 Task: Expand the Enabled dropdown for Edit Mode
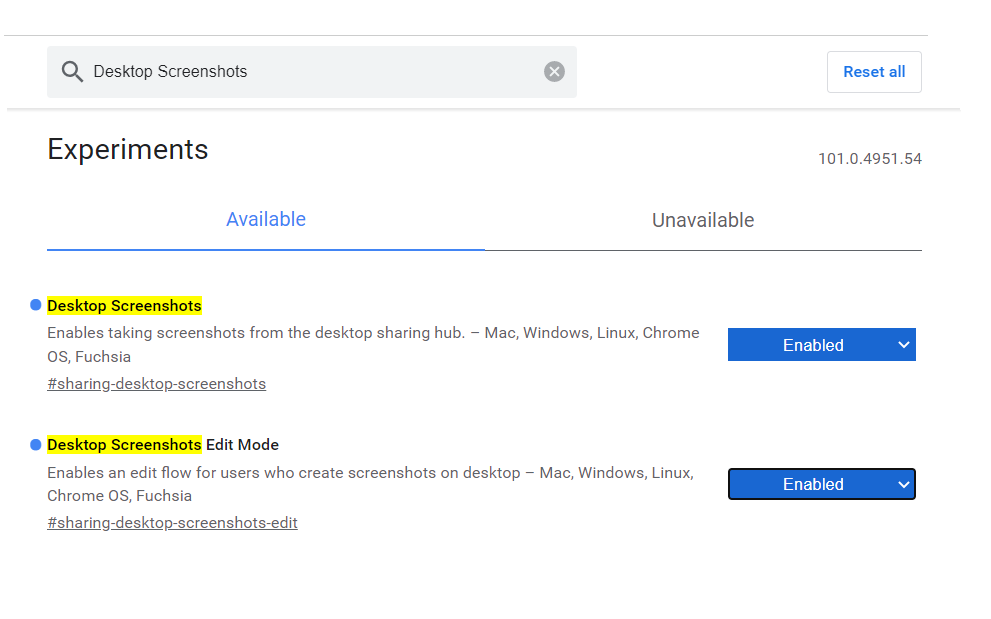pyautogui.click(x=813, y=484)
